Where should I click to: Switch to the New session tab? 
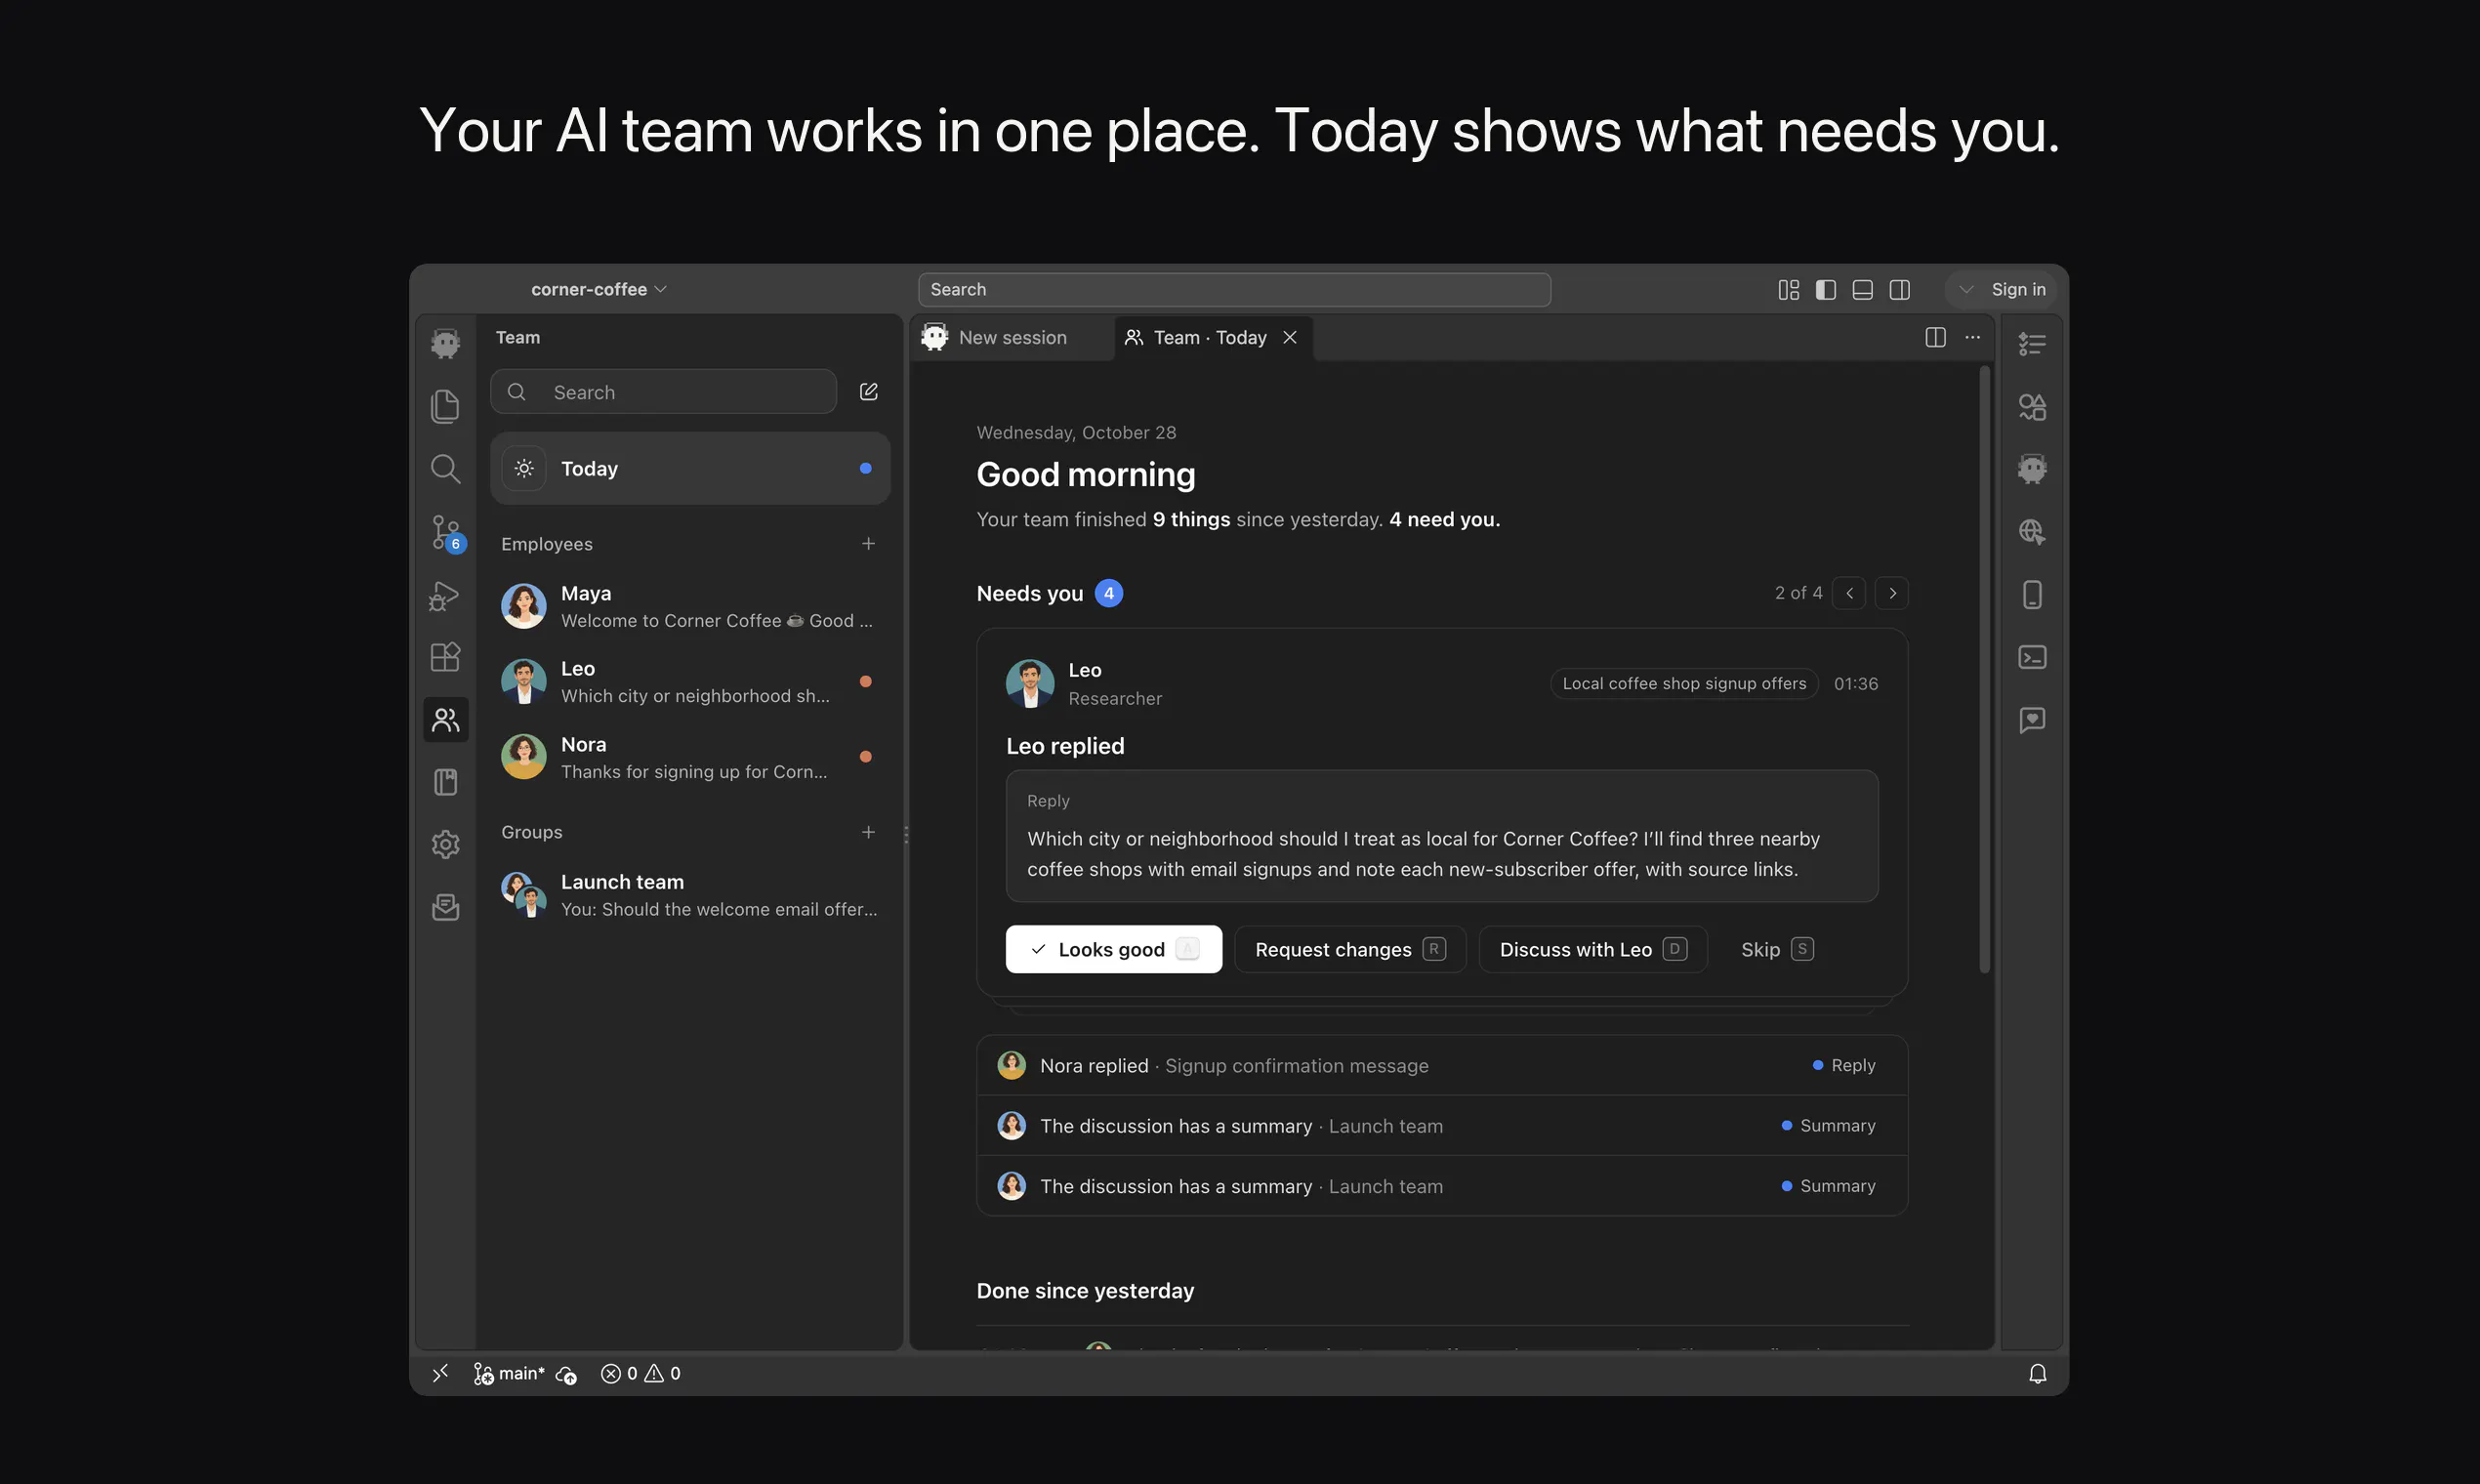(x=1012, y=338)
